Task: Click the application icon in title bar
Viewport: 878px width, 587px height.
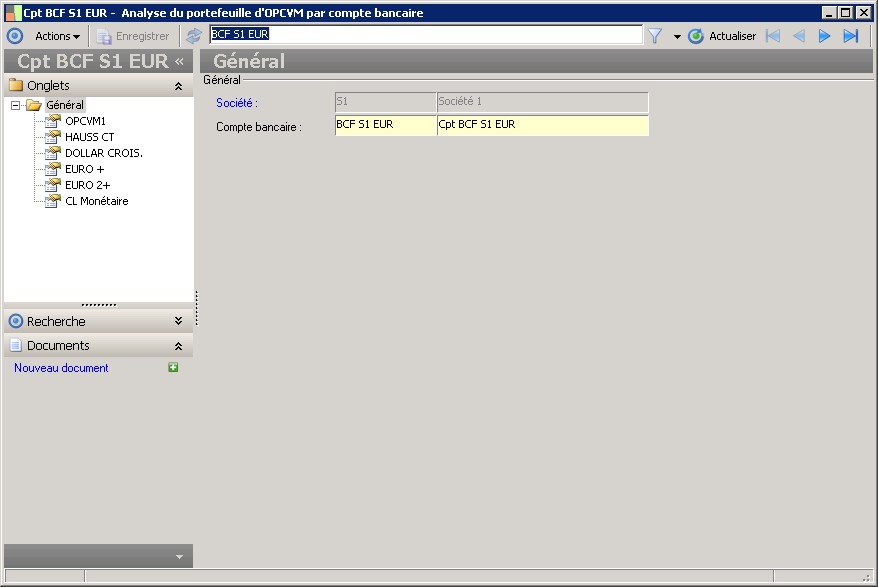Action: pos(13,13)
